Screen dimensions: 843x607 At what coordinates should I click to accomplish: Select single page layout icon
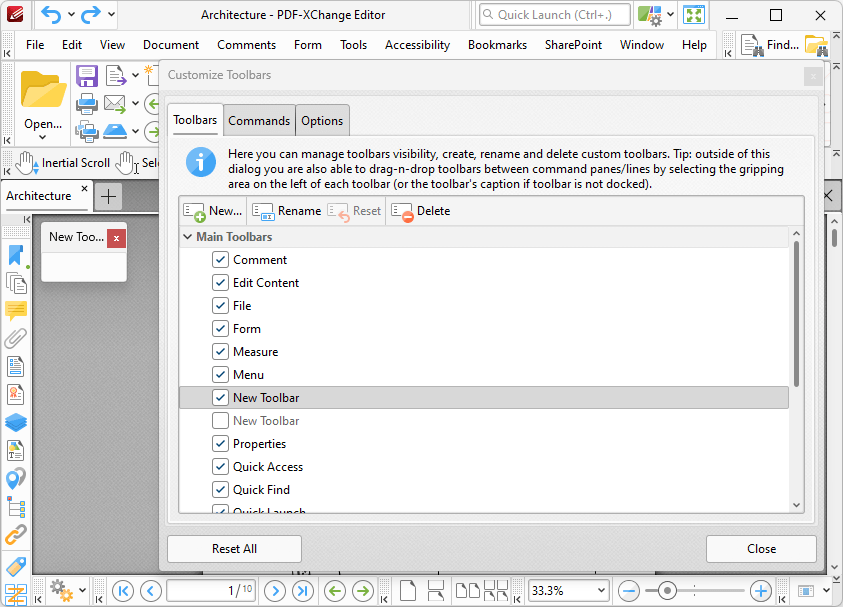(x=408, y=590)
